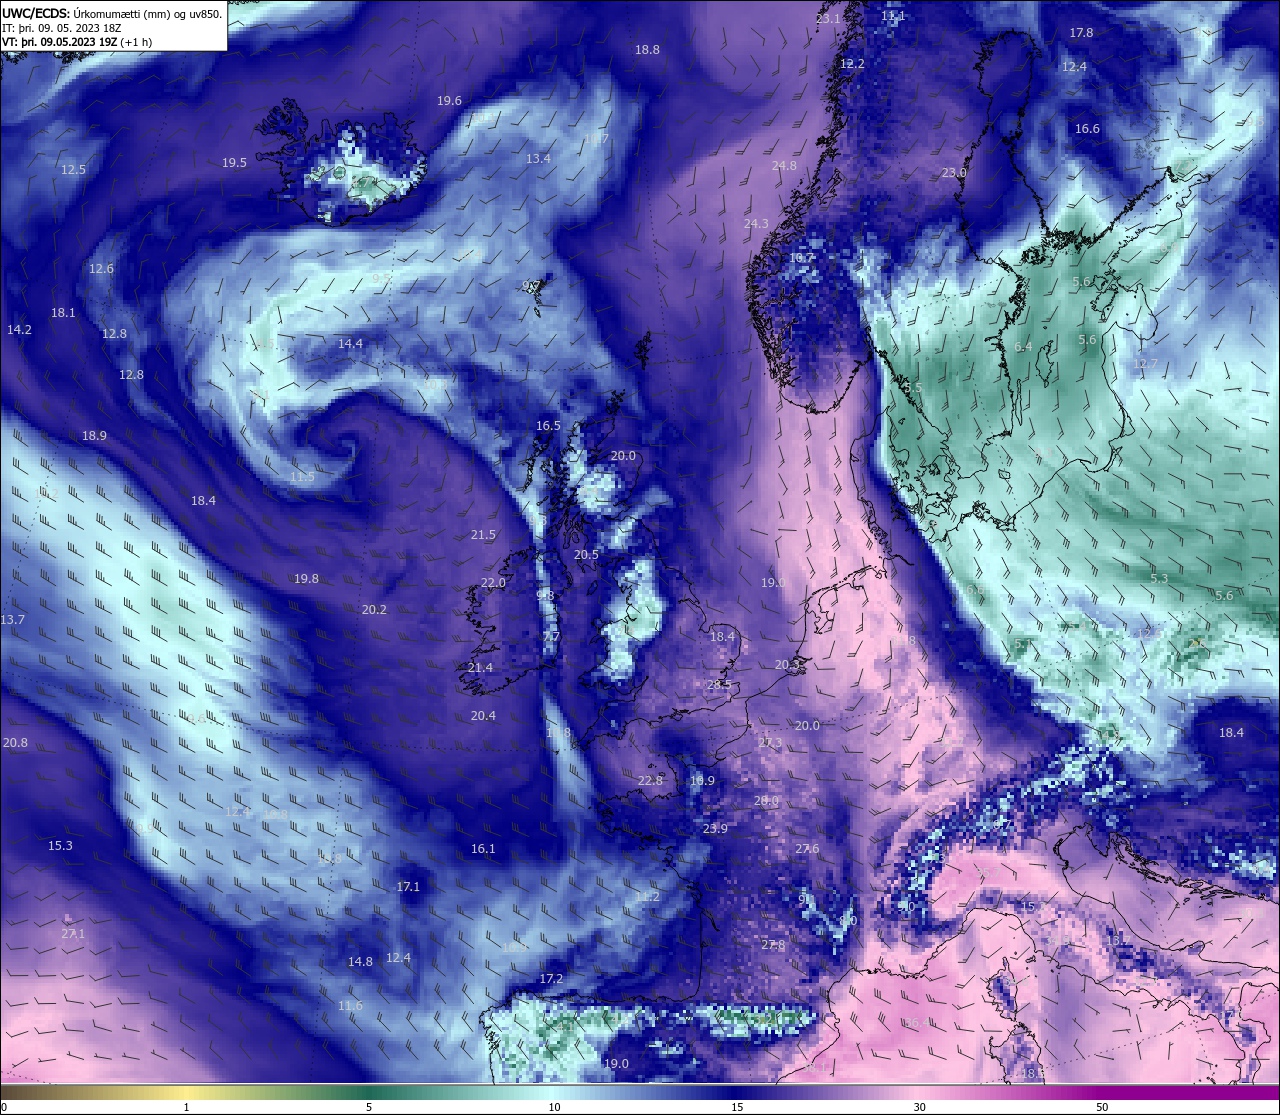Click the map value 20.5
The height and width of the screenshot is (1115, 1280).
click(586, 555)
